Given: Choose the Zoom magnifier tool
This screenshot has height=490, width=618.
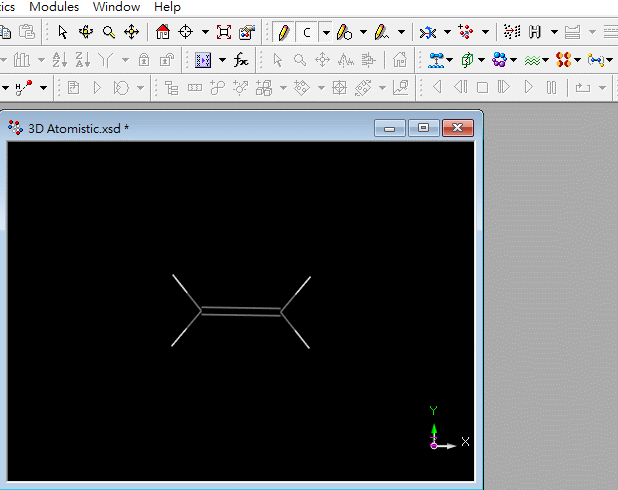Looking at the screenshot, I should (109, 32).
